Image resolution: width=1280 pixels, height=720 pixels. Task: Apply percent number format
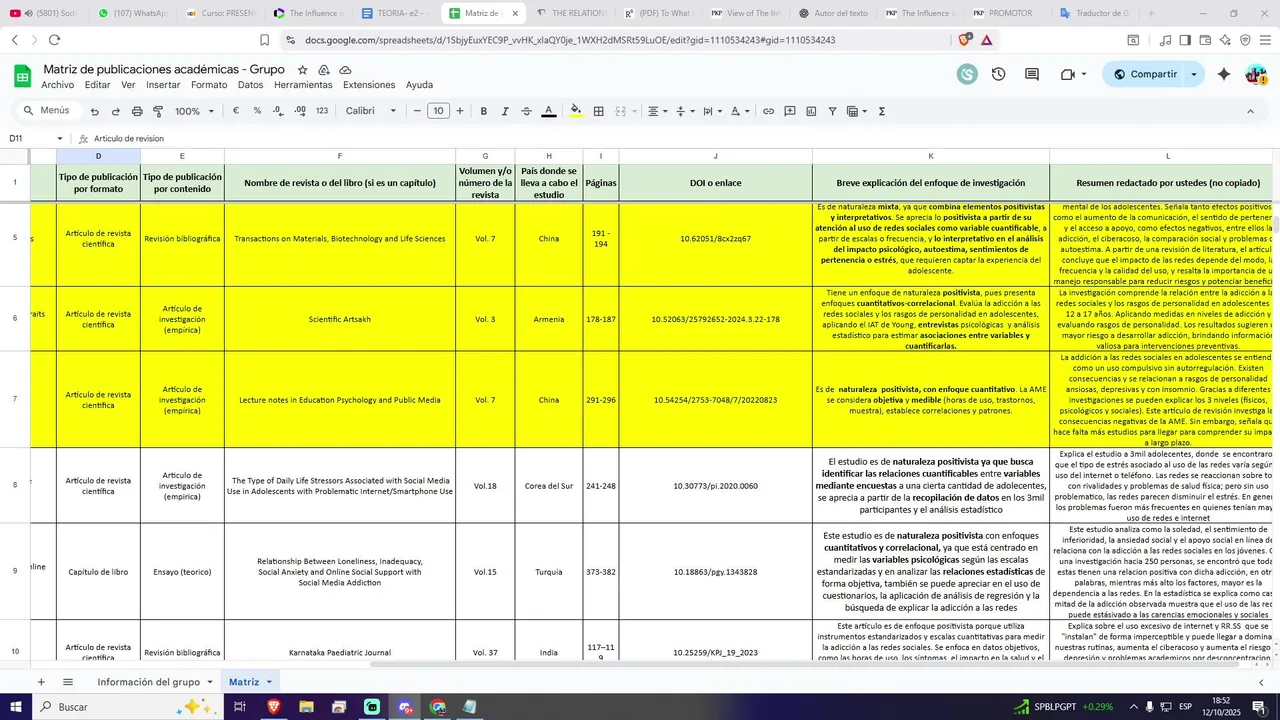(257, 111)
